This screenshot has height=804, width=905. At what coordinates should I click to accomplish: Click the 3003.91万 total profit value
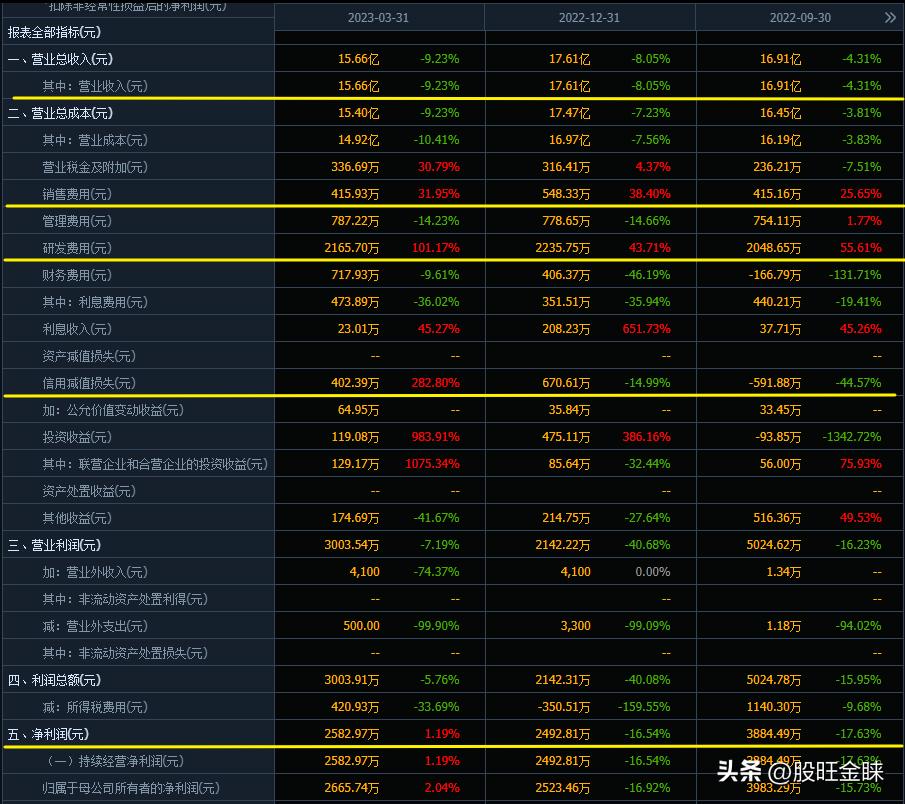tap(351, 680)
